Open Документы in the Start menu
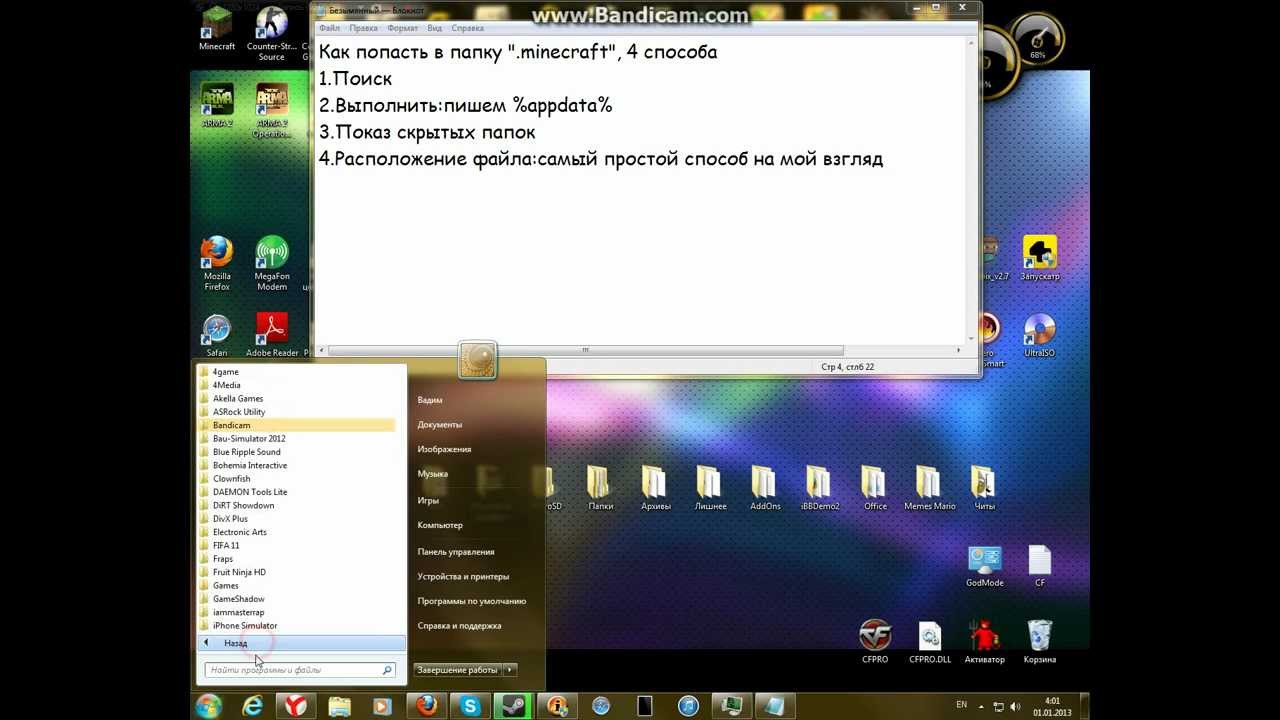1280x720 pixels. tap(439, 425)
